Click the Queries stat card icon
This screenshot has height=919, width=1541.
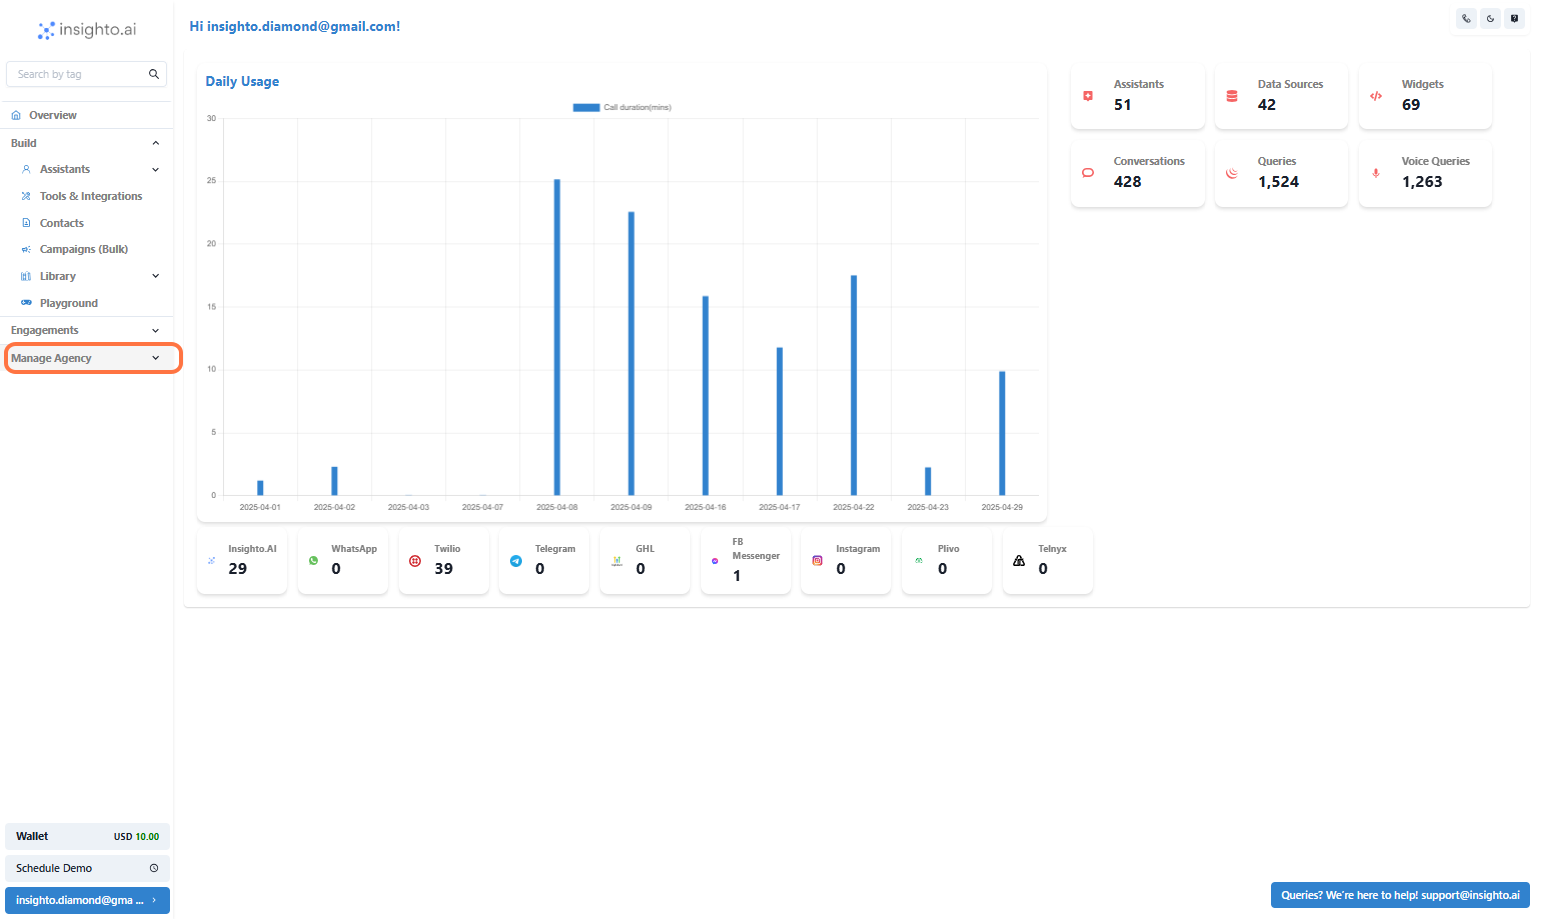[1232, 173]
